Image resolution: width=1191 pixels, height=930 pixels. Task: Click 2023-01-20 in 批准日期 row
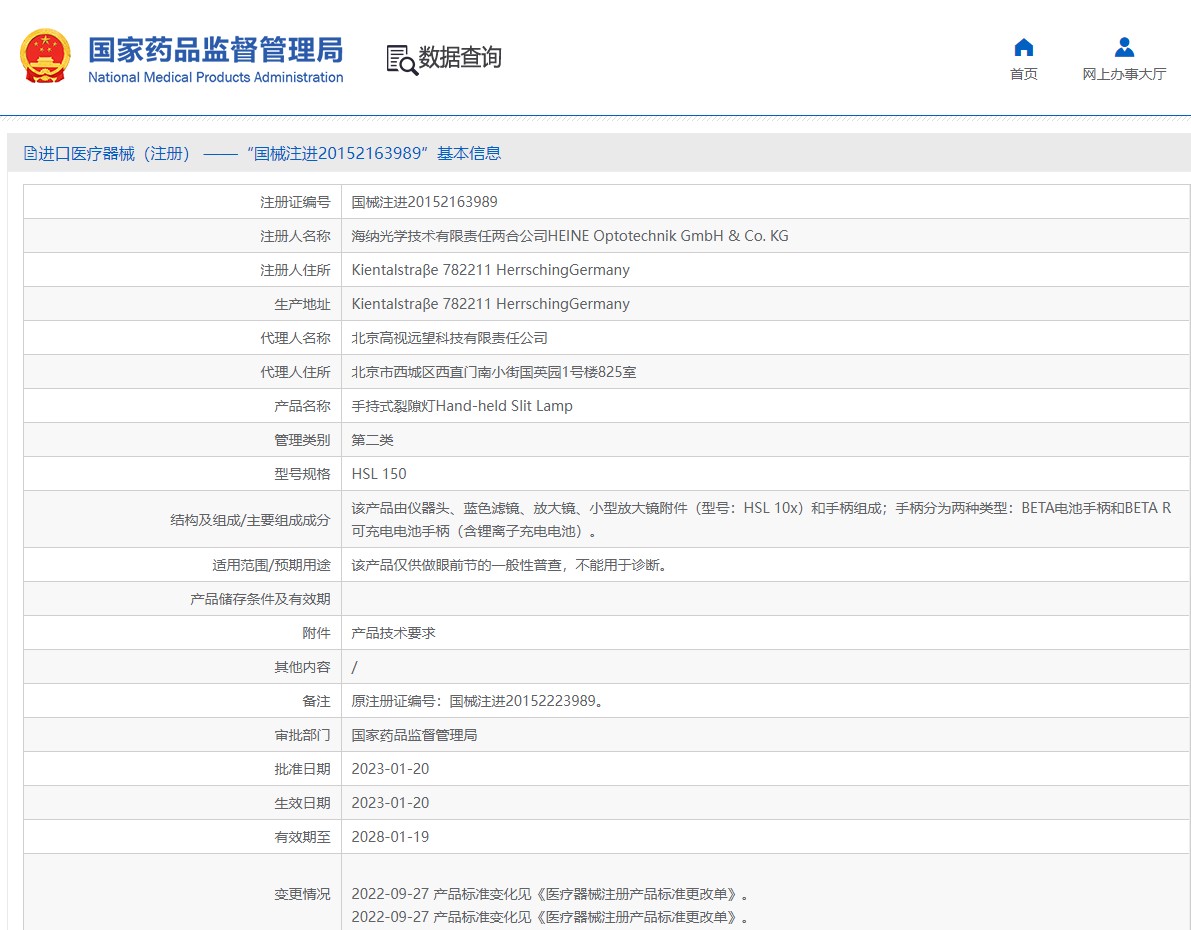coord(390,770)
